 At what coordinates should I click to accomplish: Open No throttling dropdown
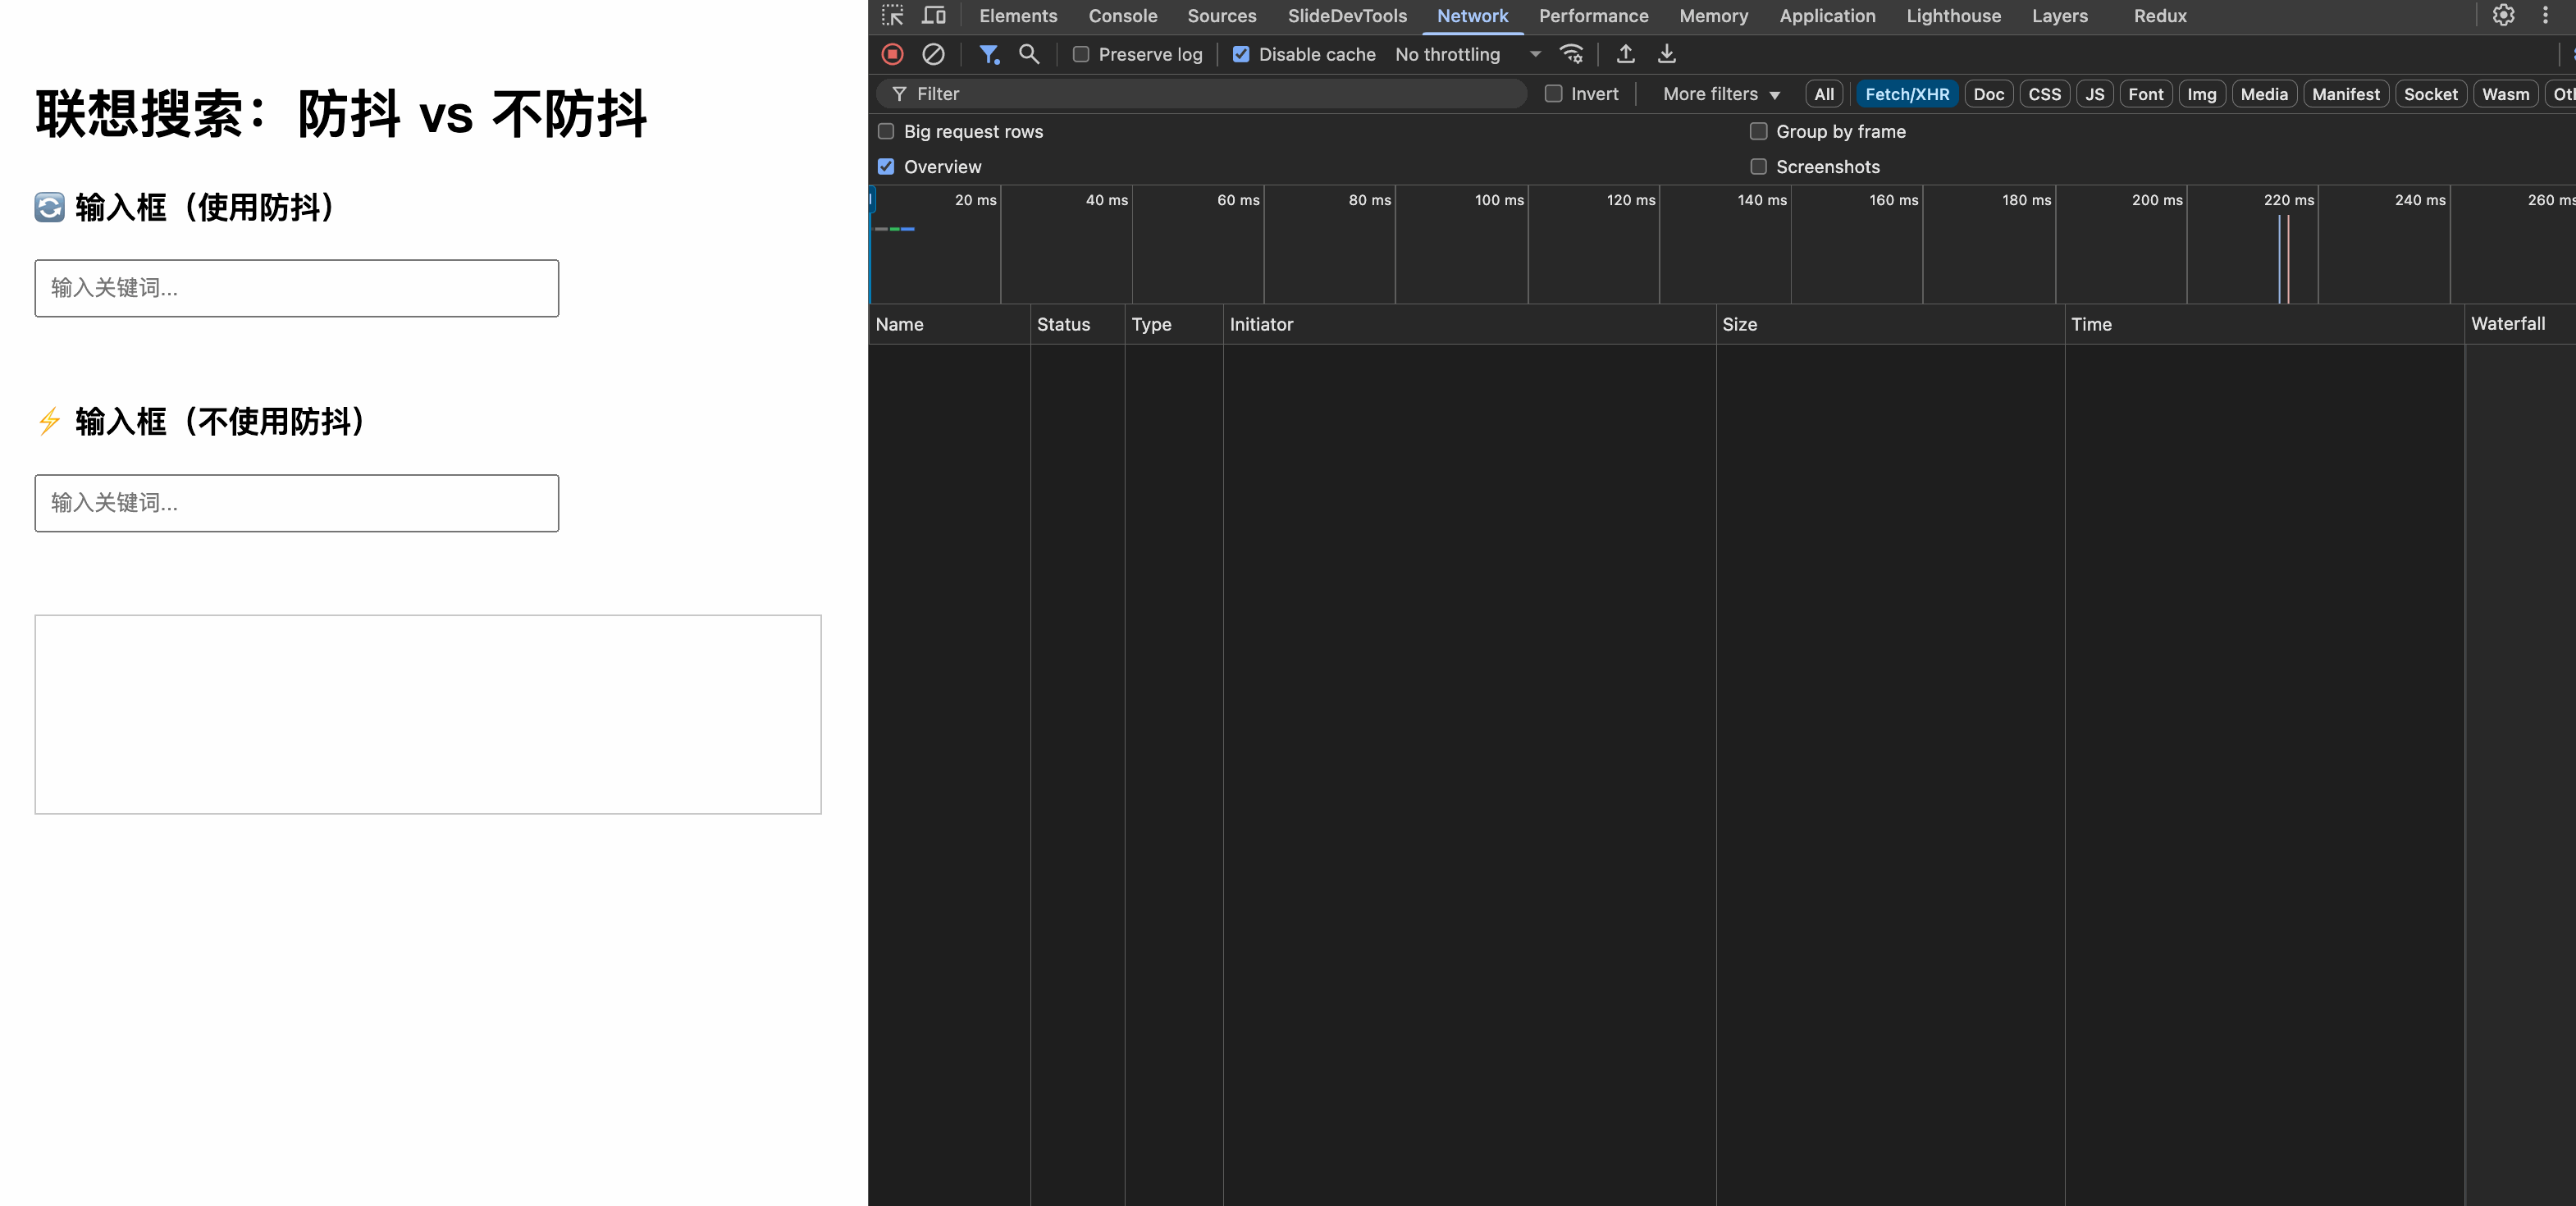coord(1466,54)
